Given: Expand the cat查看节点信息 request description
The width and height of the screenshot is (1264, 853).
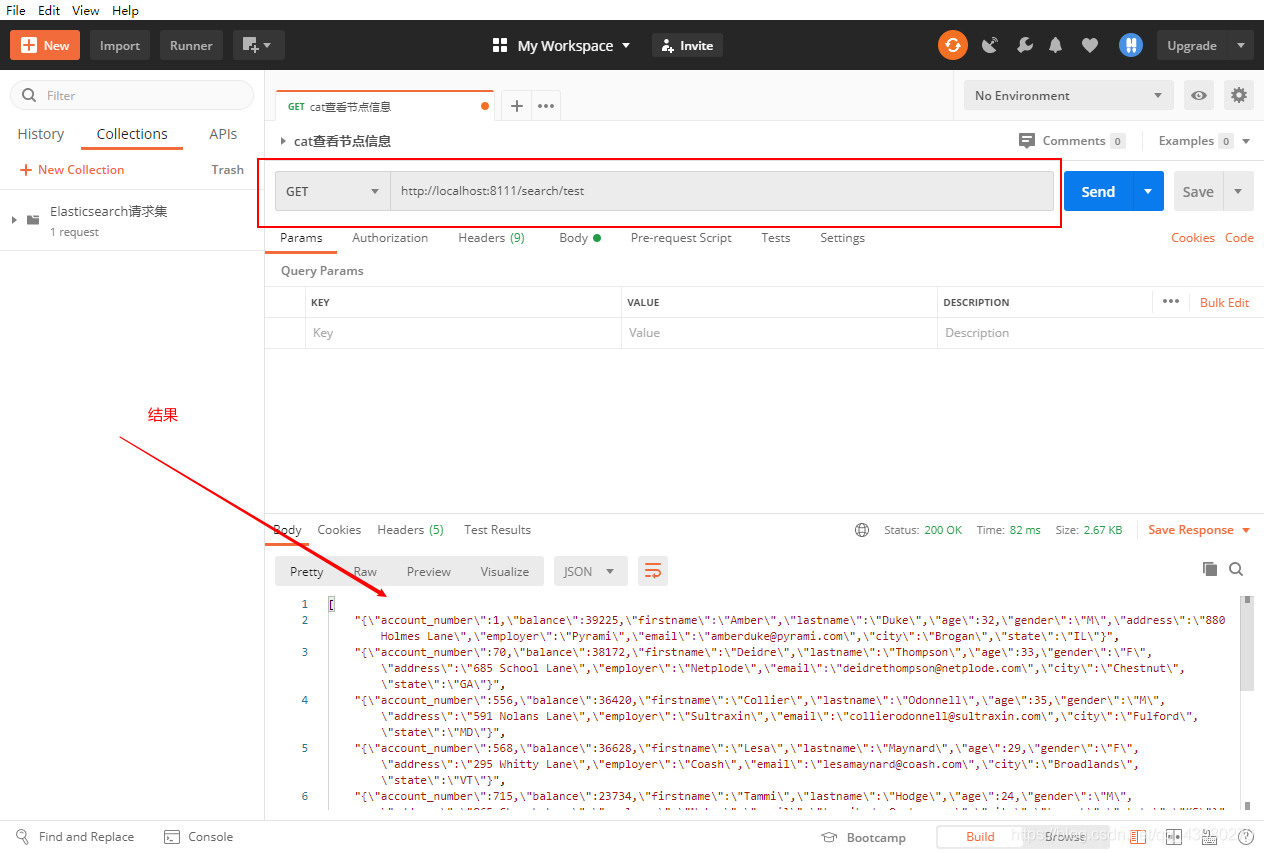Looking at the screenshot, I should pyautogui.click(x=283, y=142).
